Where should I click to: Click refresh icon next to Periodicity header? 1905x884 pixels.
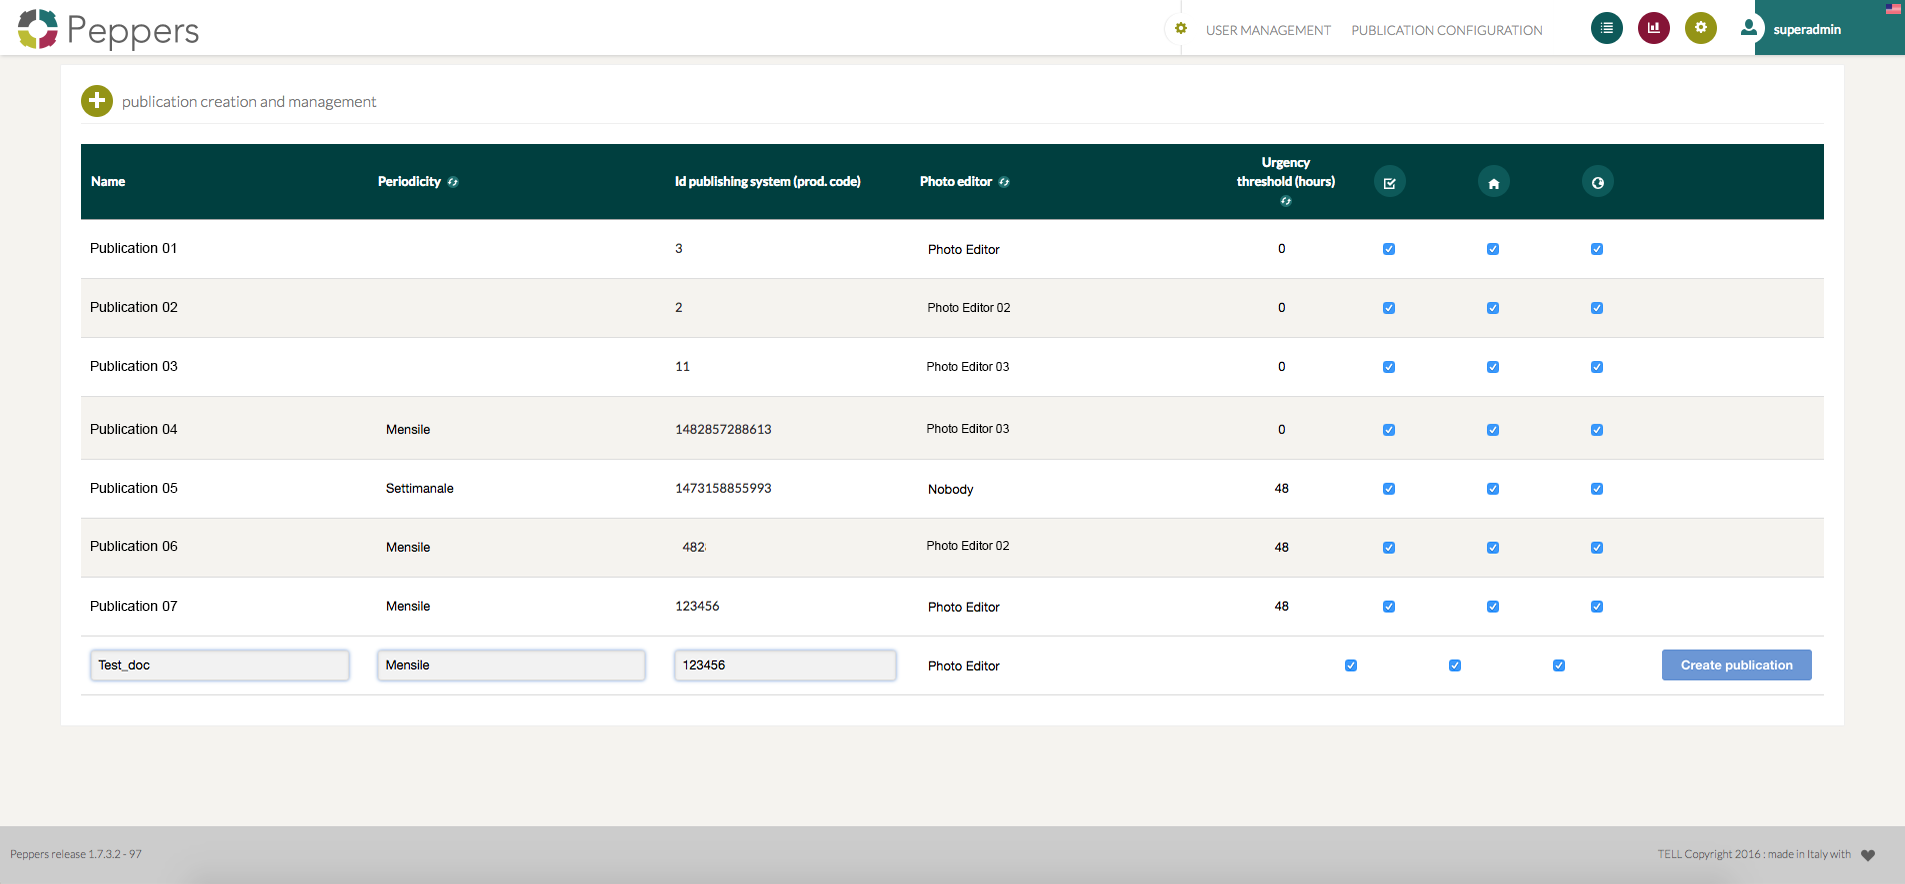click(453, 182)
